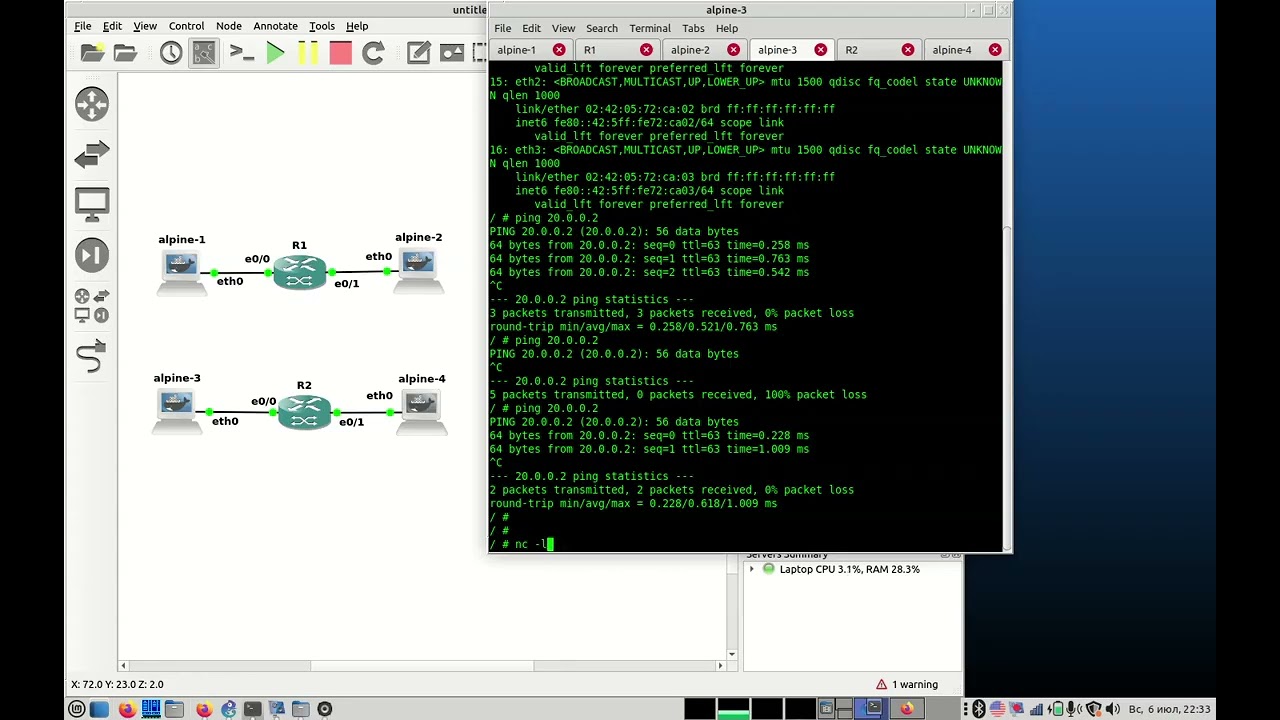Open the Linux Mint start menu
1280x720 pixels.
[x=76, y=709]
